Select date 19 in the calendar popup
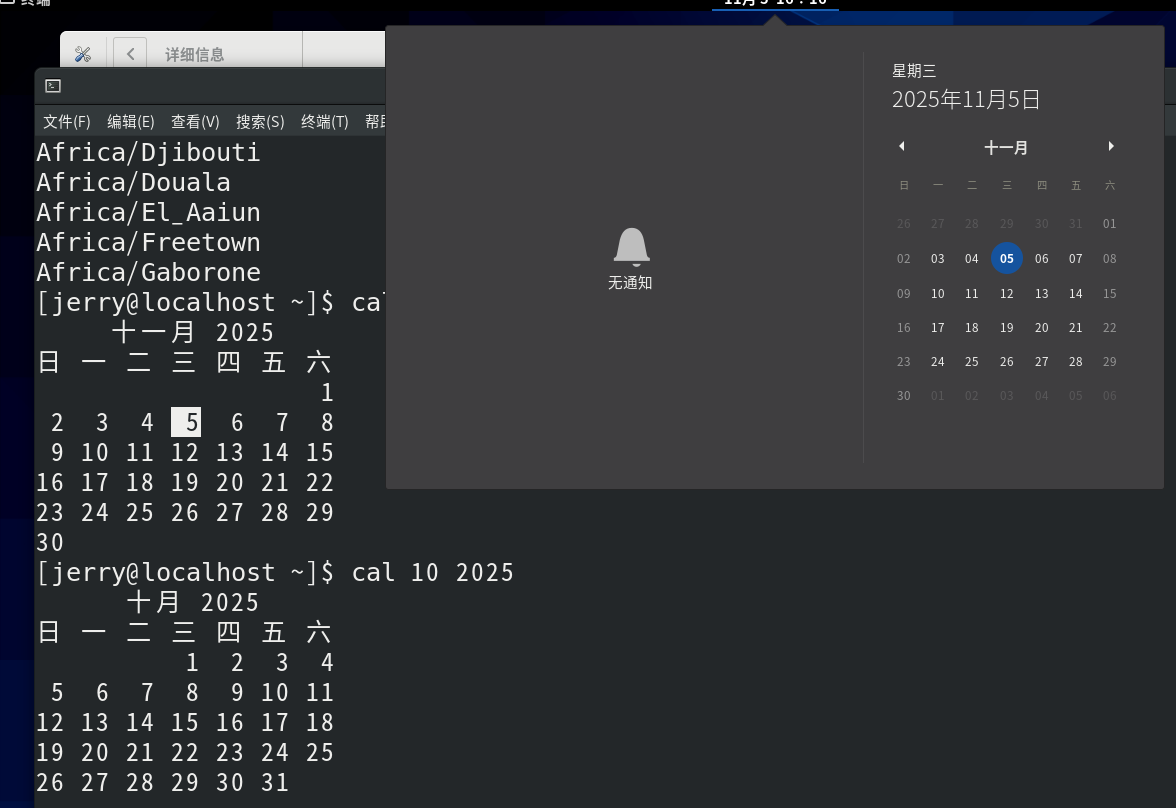This screenshot has height=808, width=1176. (x=1006, y=328)
